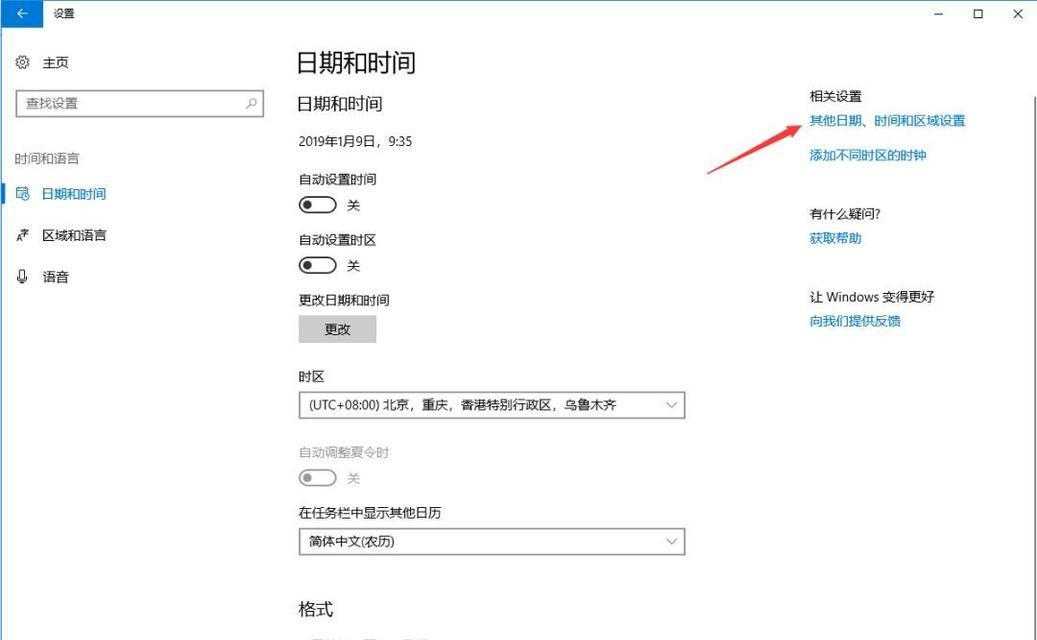
Task: Select the Region and language icon
Action: click(x=22, y=235)
